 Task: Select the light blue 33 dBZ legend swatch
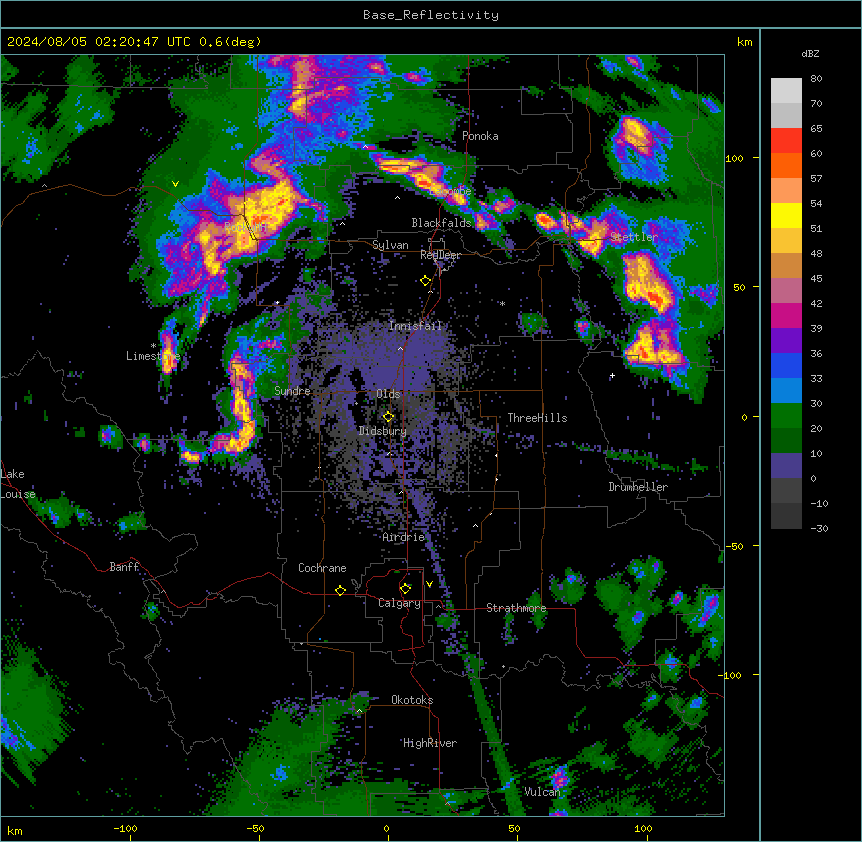click(x=786, y=391)
